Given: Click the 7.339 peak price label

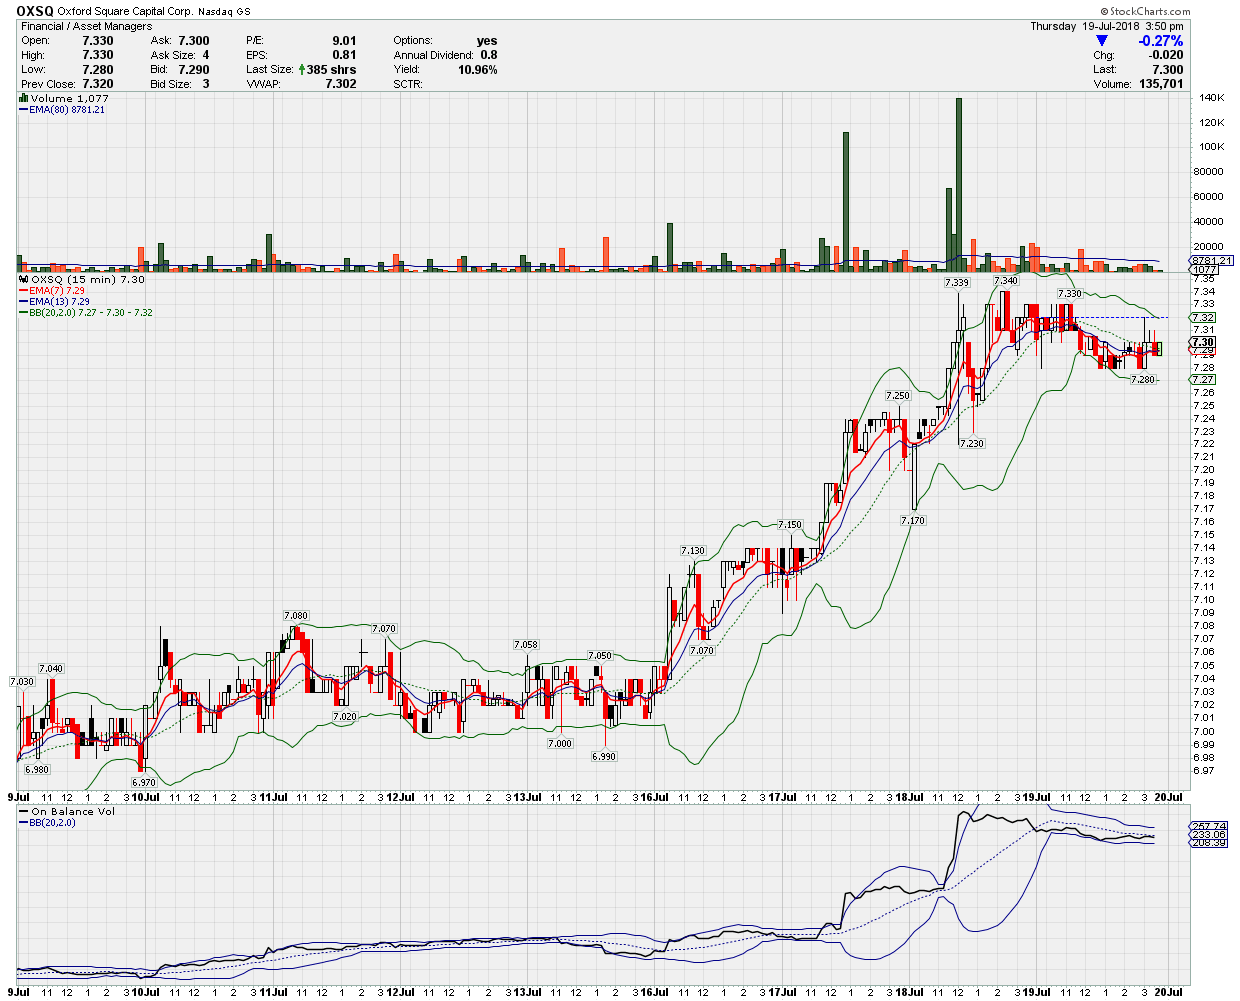Looking at the screenshot, I should pyautogui.click(x=957, y=283).
